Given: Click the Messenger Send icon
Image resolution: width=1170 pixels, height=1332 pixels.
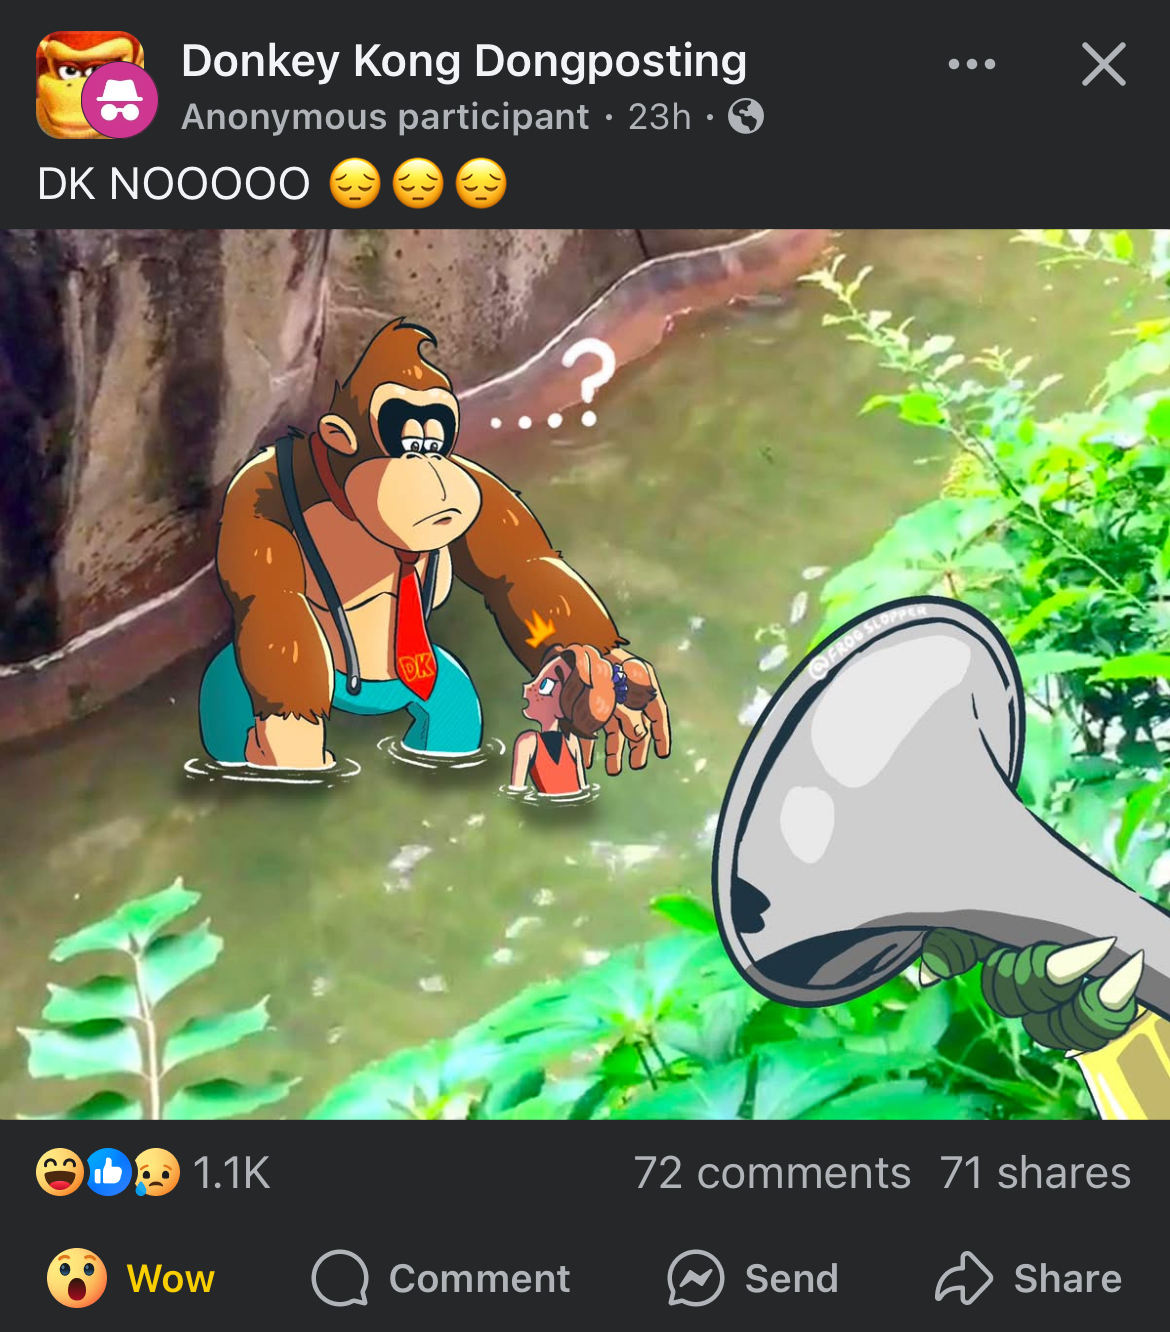Looking at the screenshot, I should click(696, 1278).
